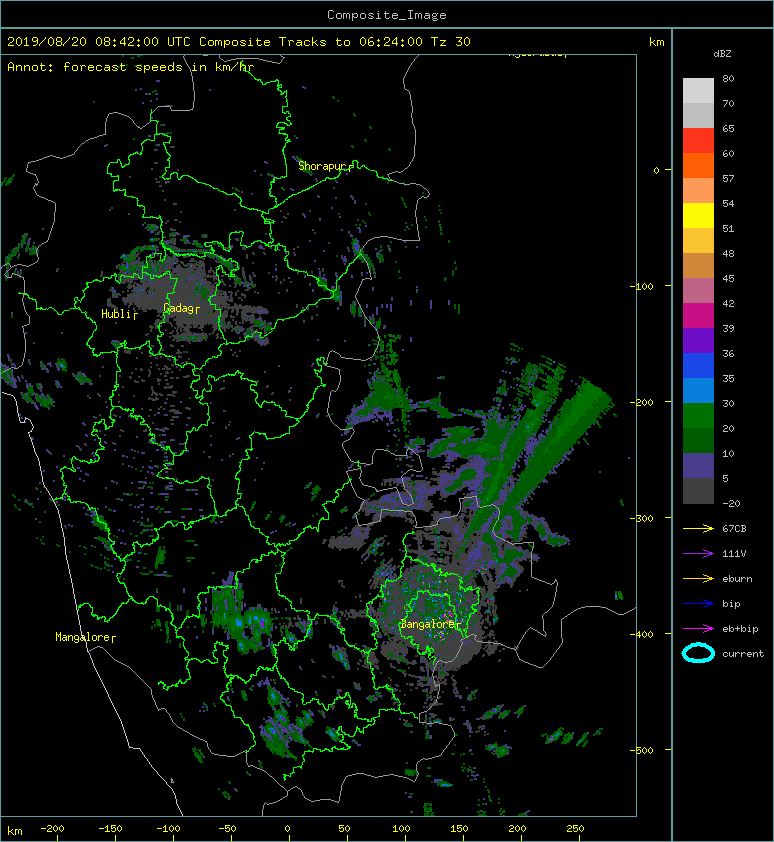
Task: Click the Composite_Image title text
Action: click(x=387, y=15)
